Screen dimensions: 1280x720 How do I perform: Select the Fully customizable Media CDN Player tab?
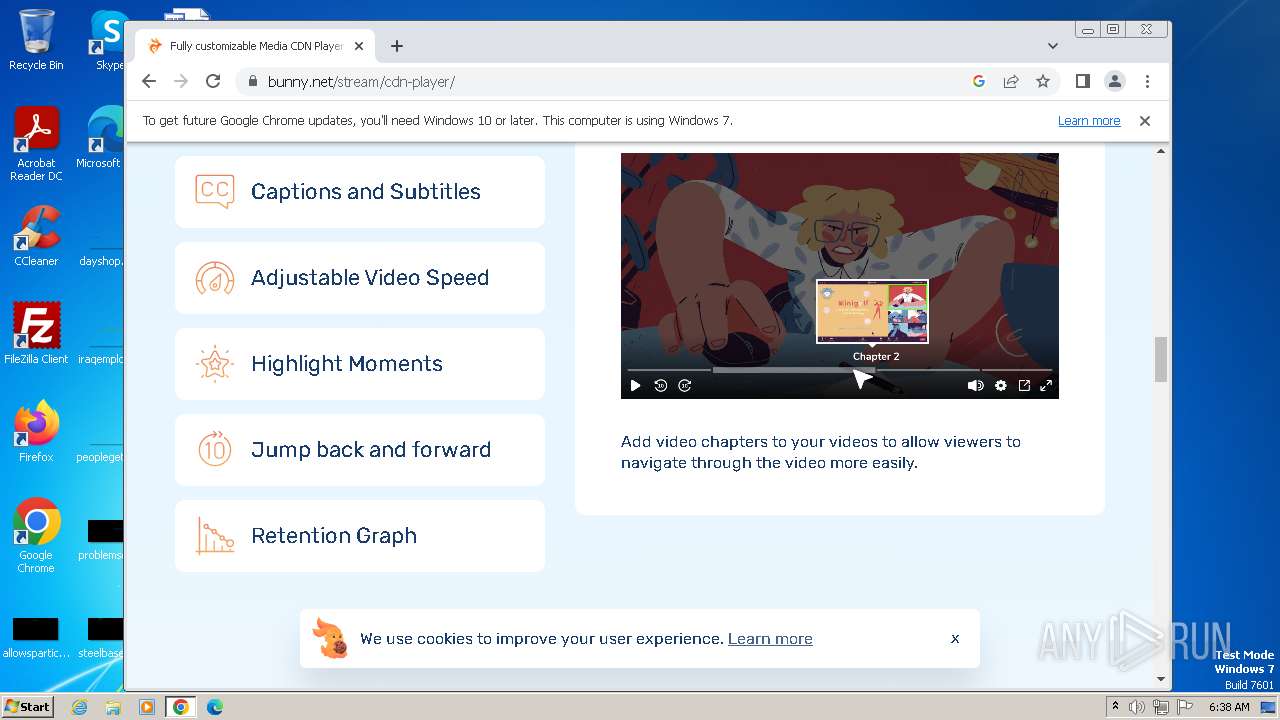click(x=255, y=46)
